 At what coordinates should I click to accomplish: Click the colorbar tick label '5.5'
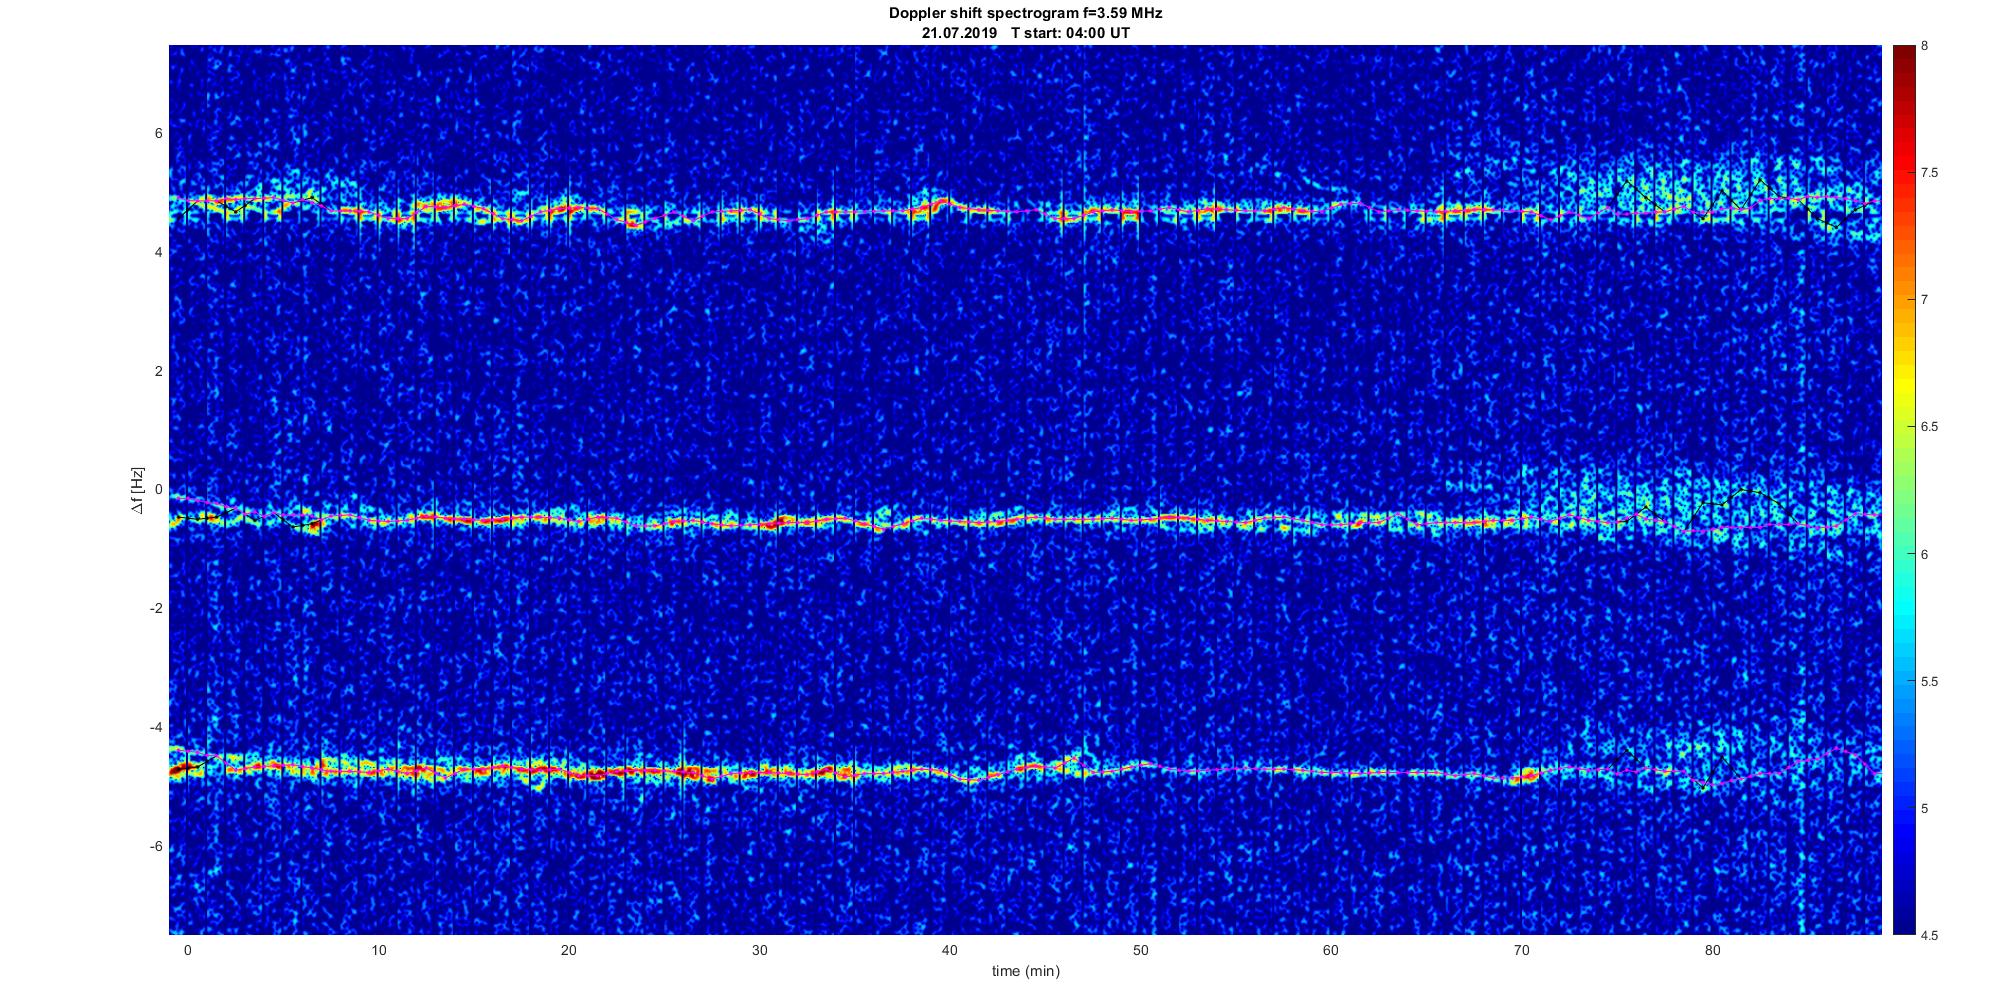pyautogui.click(x=1929, y=681)
